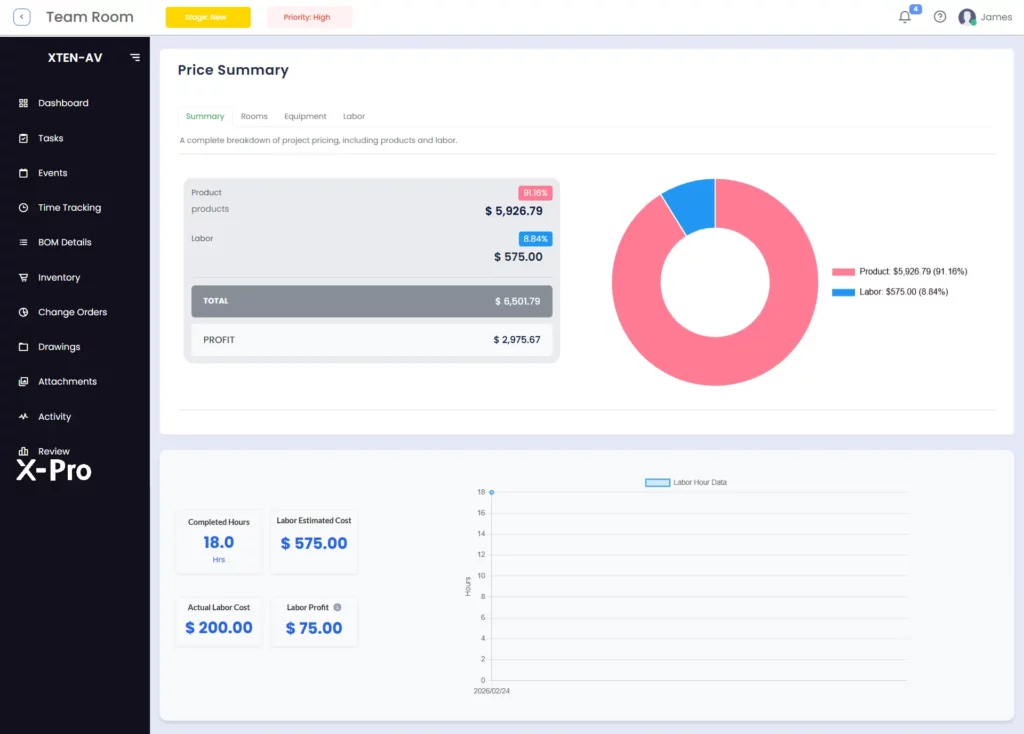Open the notifications bell

904,17
